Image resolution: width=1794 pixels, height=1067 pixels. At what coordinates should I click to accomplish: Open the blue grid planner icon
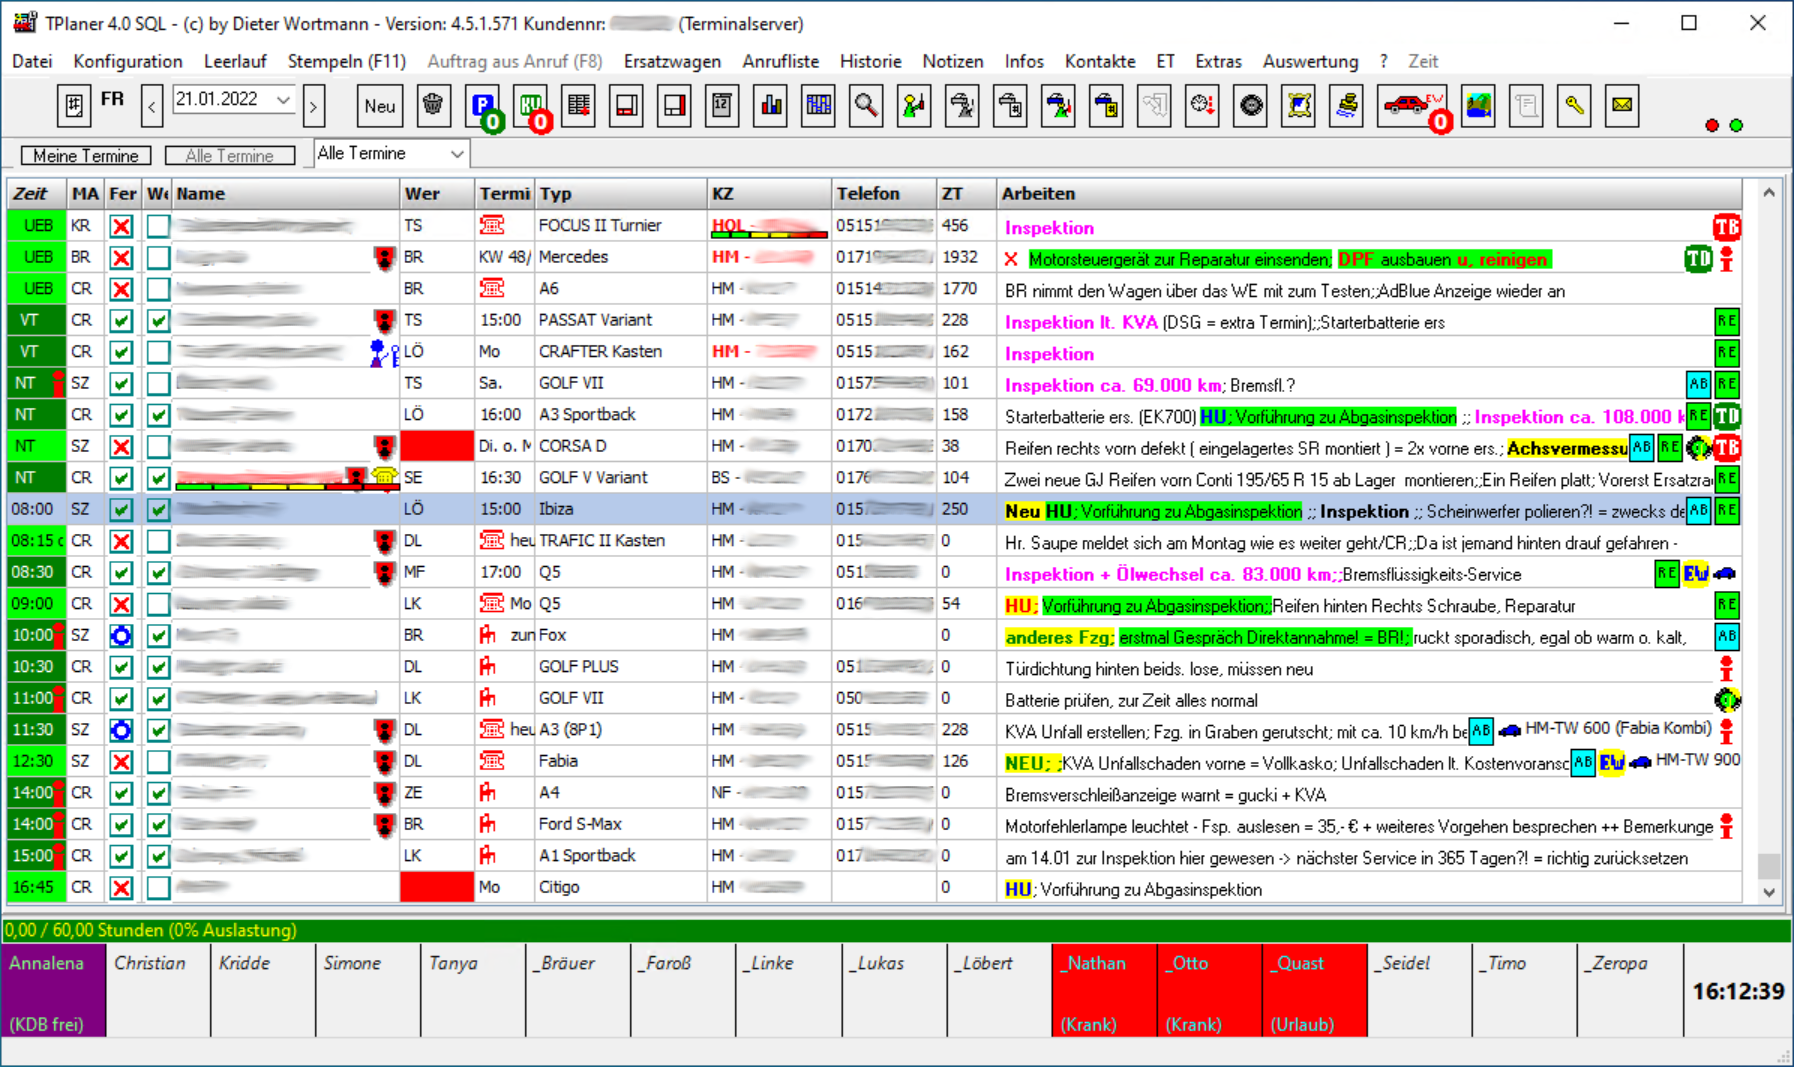818,106
